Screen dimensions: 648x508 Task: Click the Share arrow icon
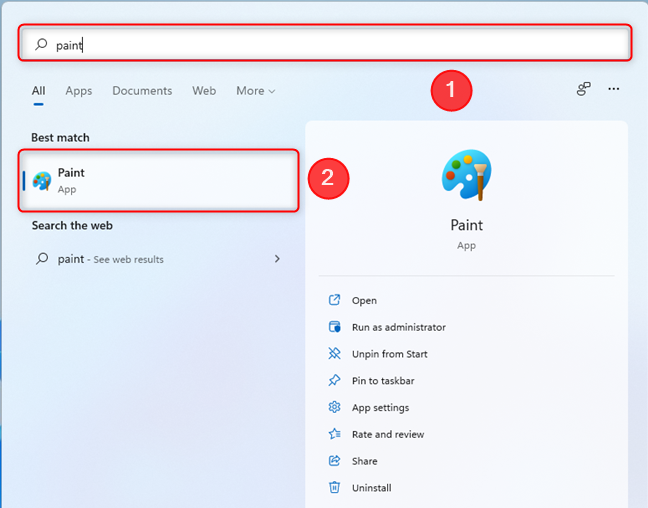[334, 460]
